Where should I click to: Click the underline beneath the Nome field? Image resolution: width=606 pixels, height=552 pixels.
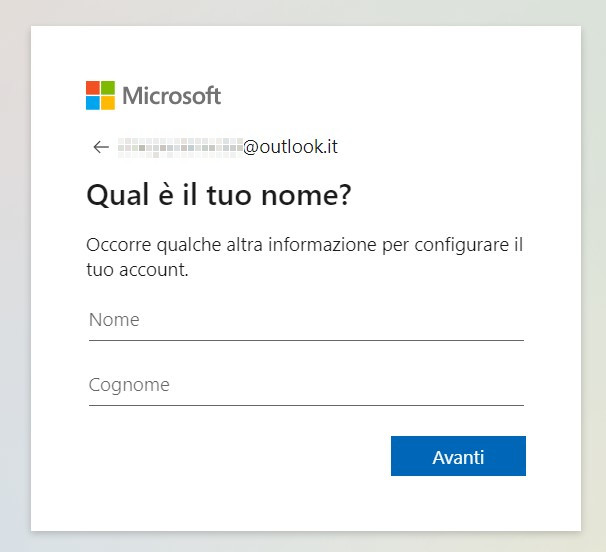[305, 340]
